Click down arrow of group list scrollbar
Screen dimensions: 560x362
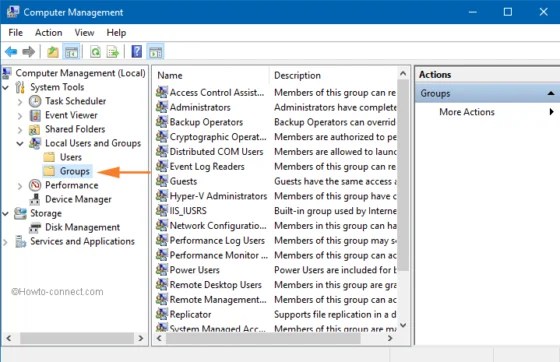(403, 325)
